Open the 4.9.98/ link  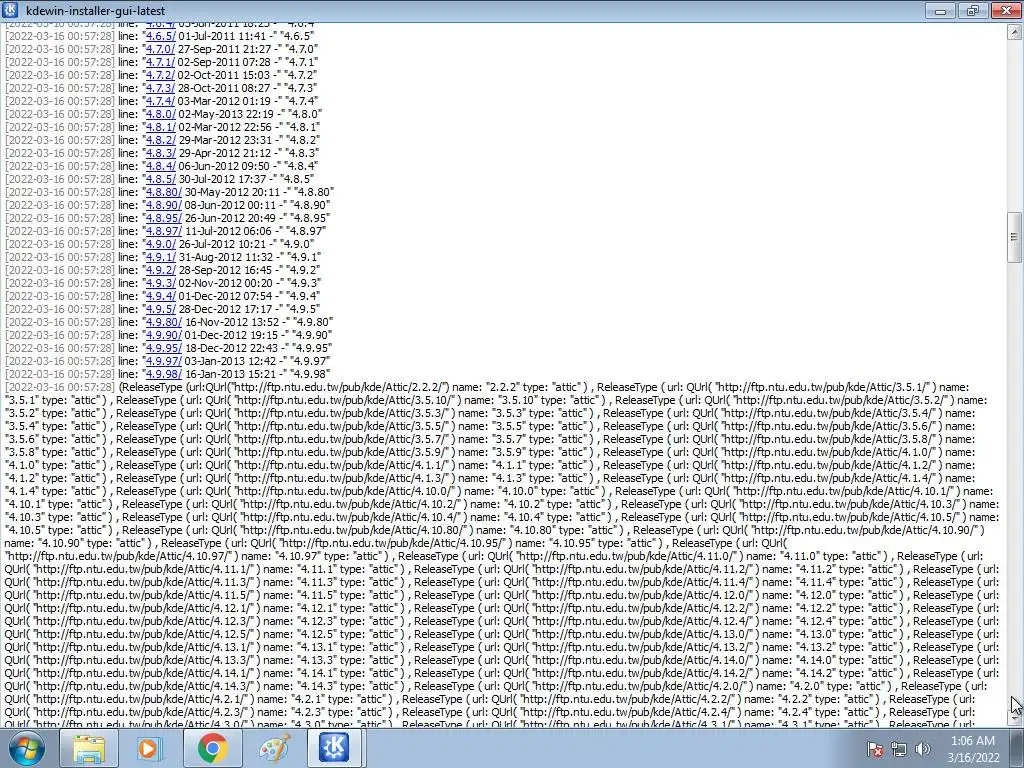coord(163,374)
